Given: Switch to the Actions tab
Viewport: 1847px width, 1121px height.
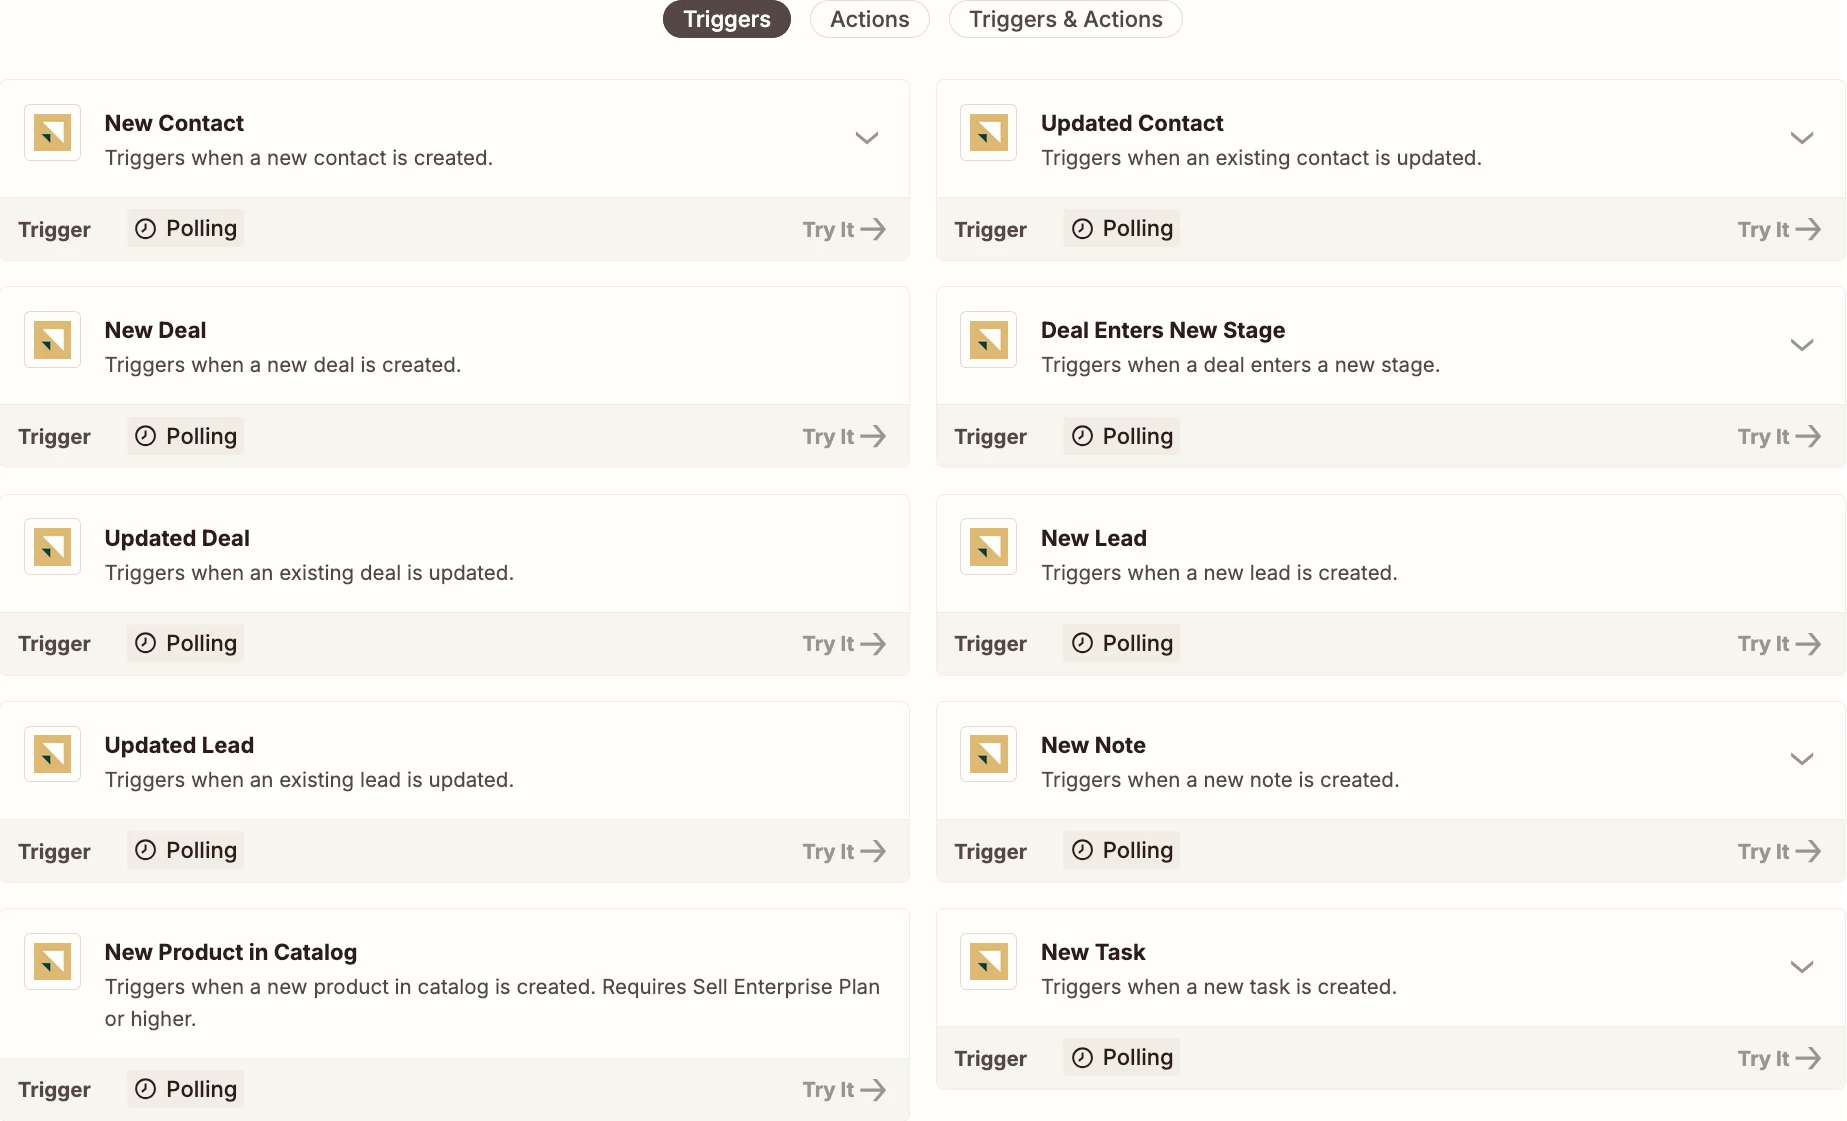Looking at the screenshot, I should point(870,19).
